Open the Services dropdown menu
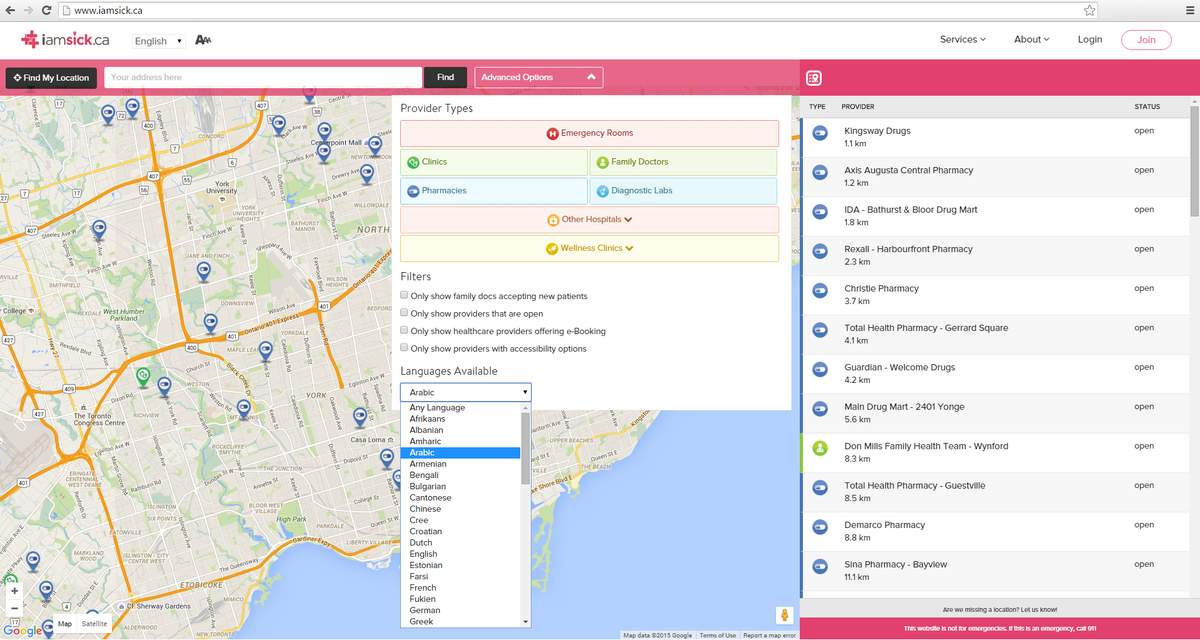The width and height of the screenshot is (1200, 640). [x=962, y=40]
